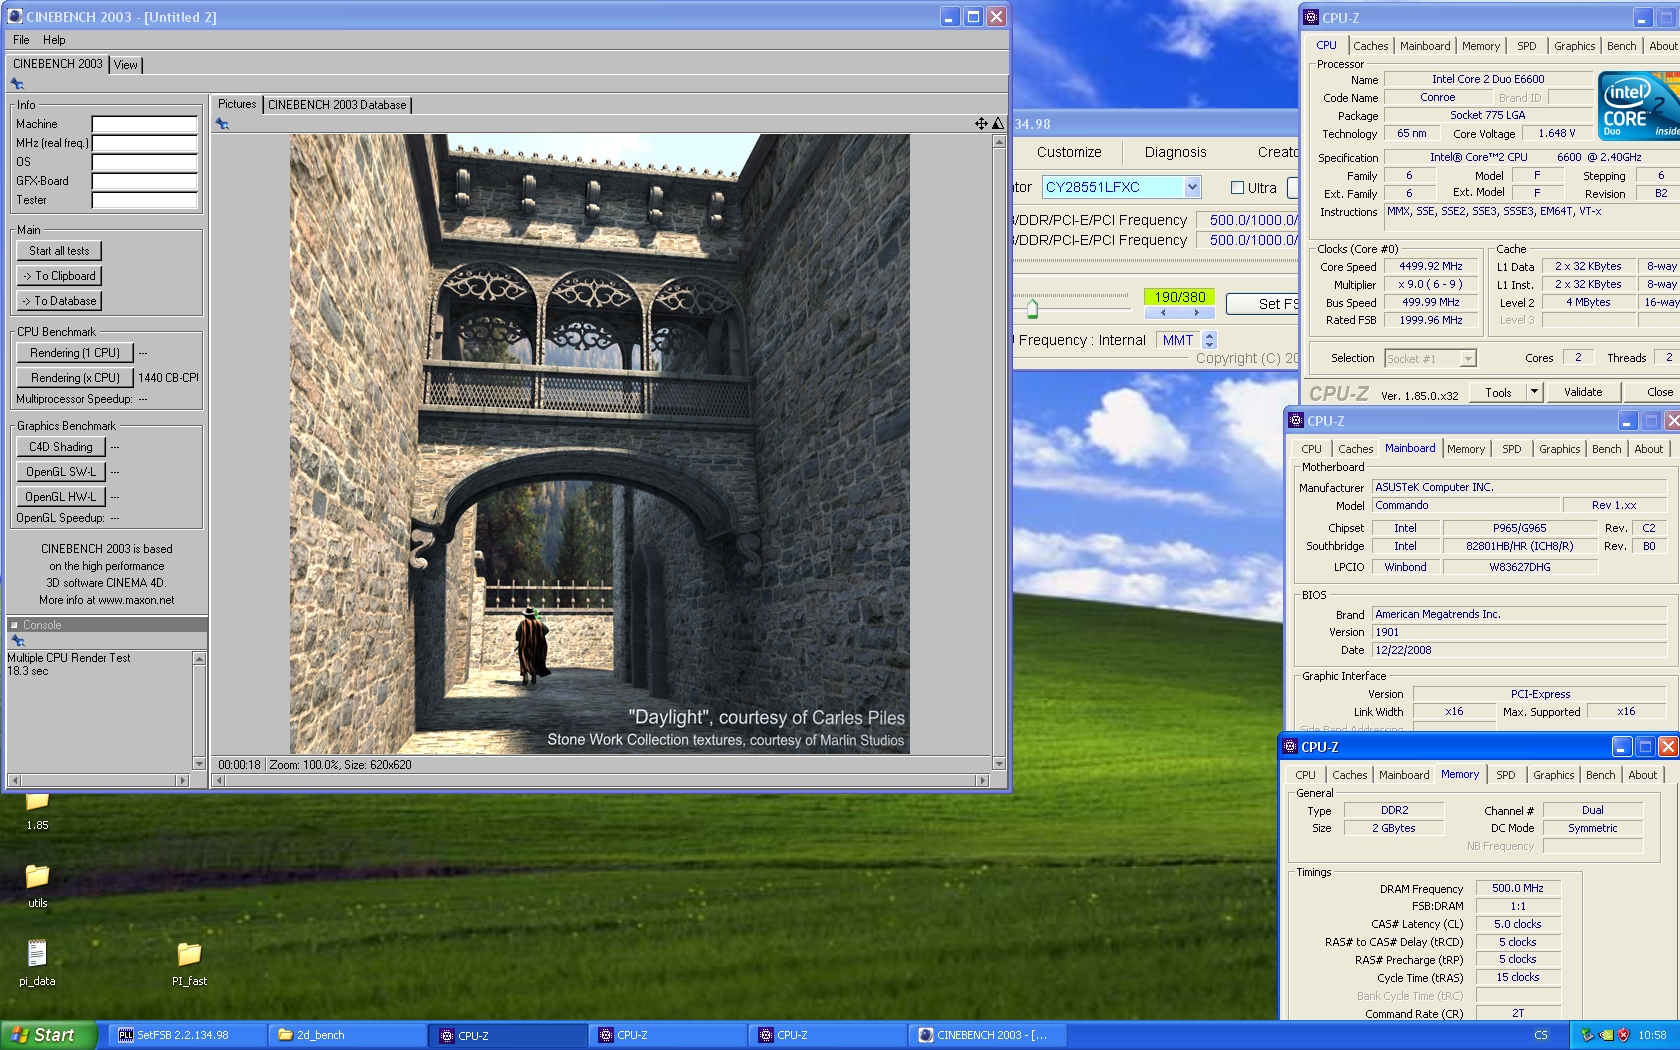This screenshot has width=1680, height=1050.
Task: Click the To Database button
Action: [x=59, y=301]
